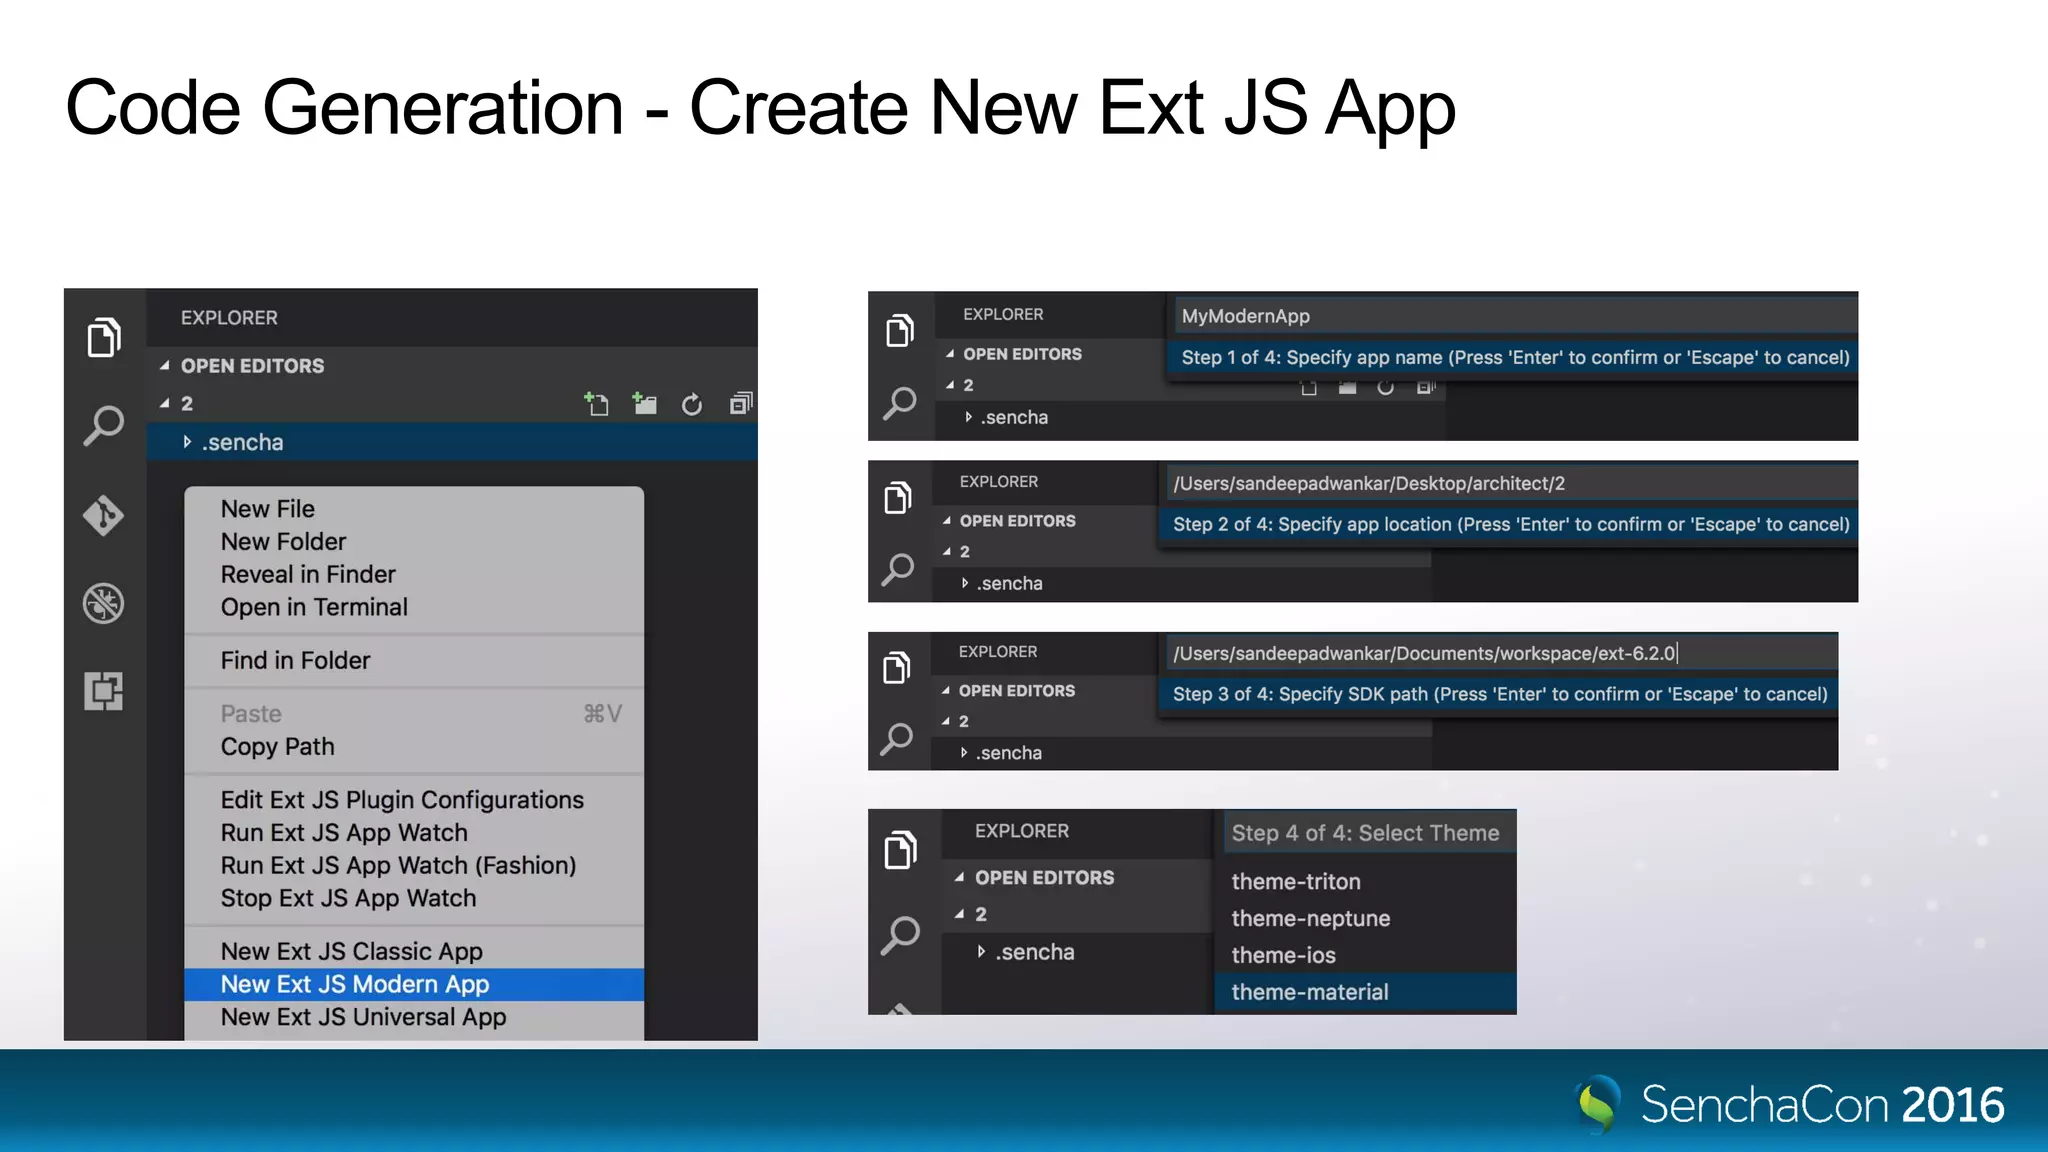Select Reveal in Finder menu entry
This screenshot has height=1152, width=2048.
click(x=414, y=575)
